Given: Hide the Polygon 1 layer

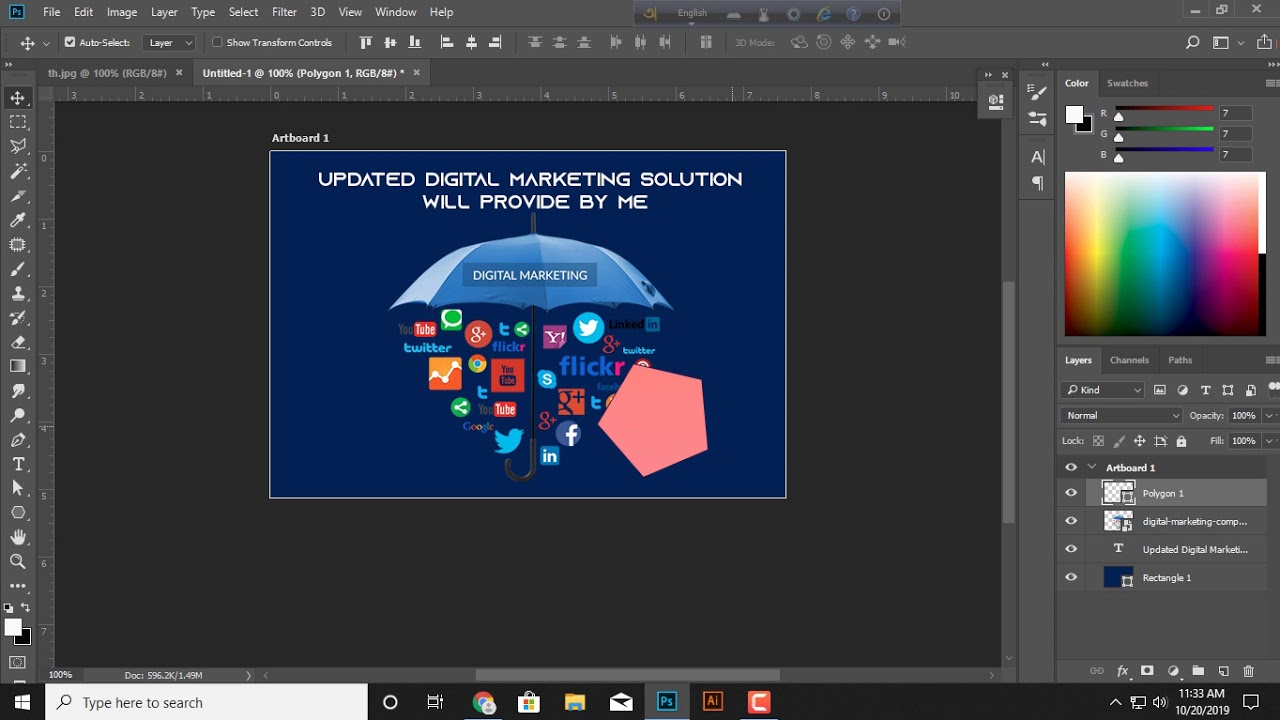Looking at the screenshot, I should point(1071,493).
